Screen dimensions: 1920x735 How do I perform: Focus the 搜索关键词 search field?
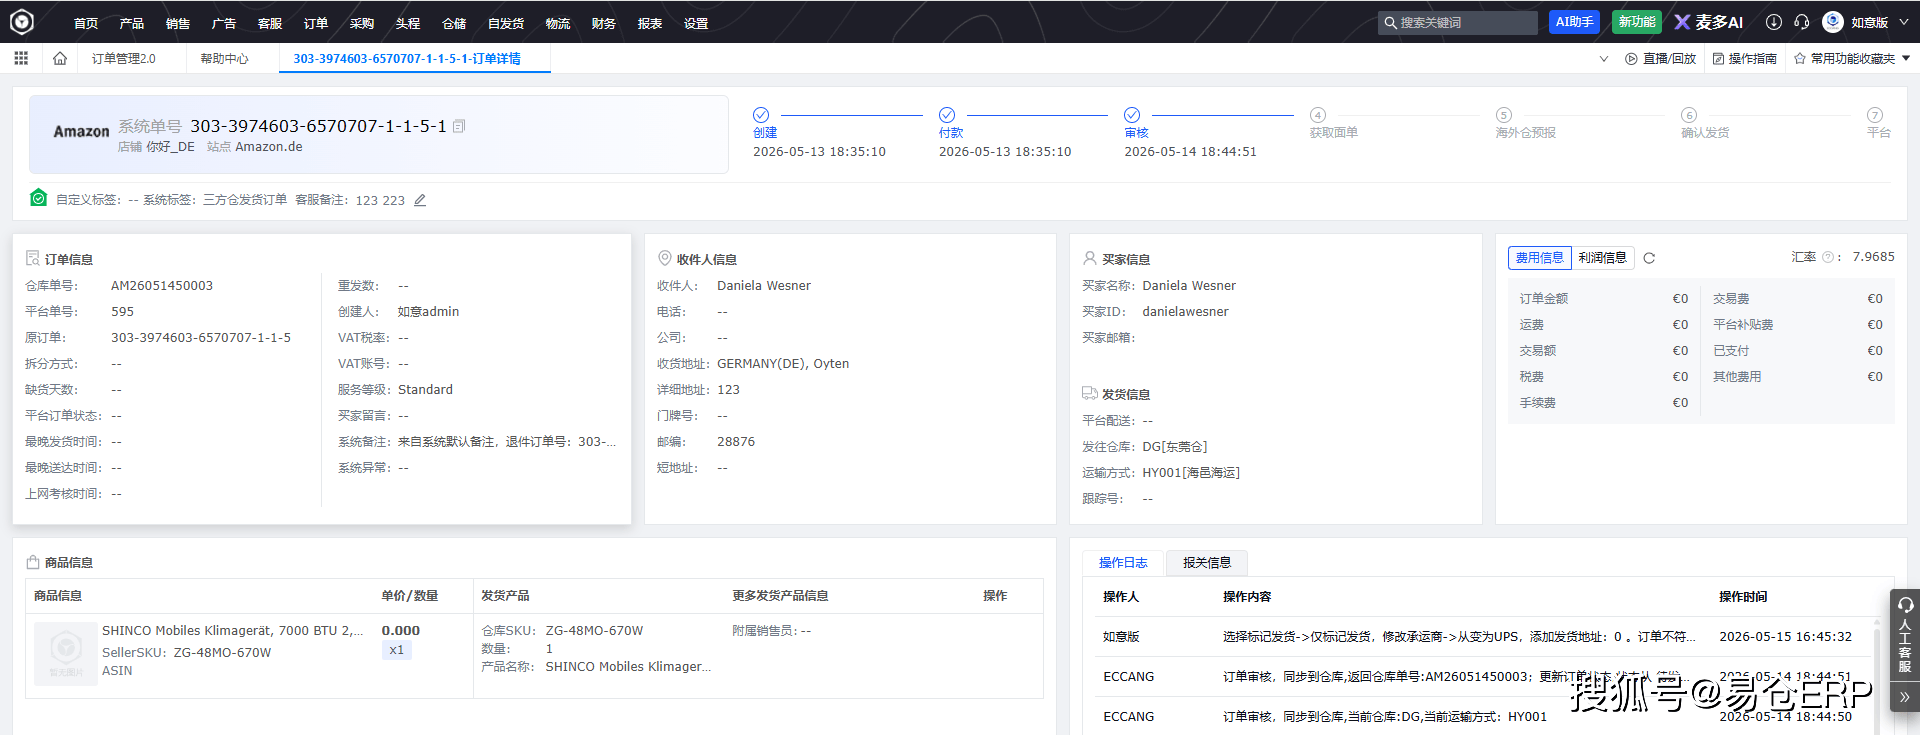pyautogui.click(x=1458, y=22)
